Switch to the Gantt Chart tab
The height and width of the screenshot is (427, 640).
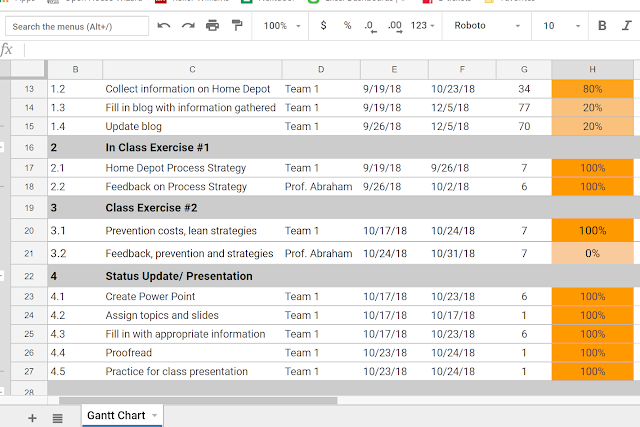pos(116,415)
